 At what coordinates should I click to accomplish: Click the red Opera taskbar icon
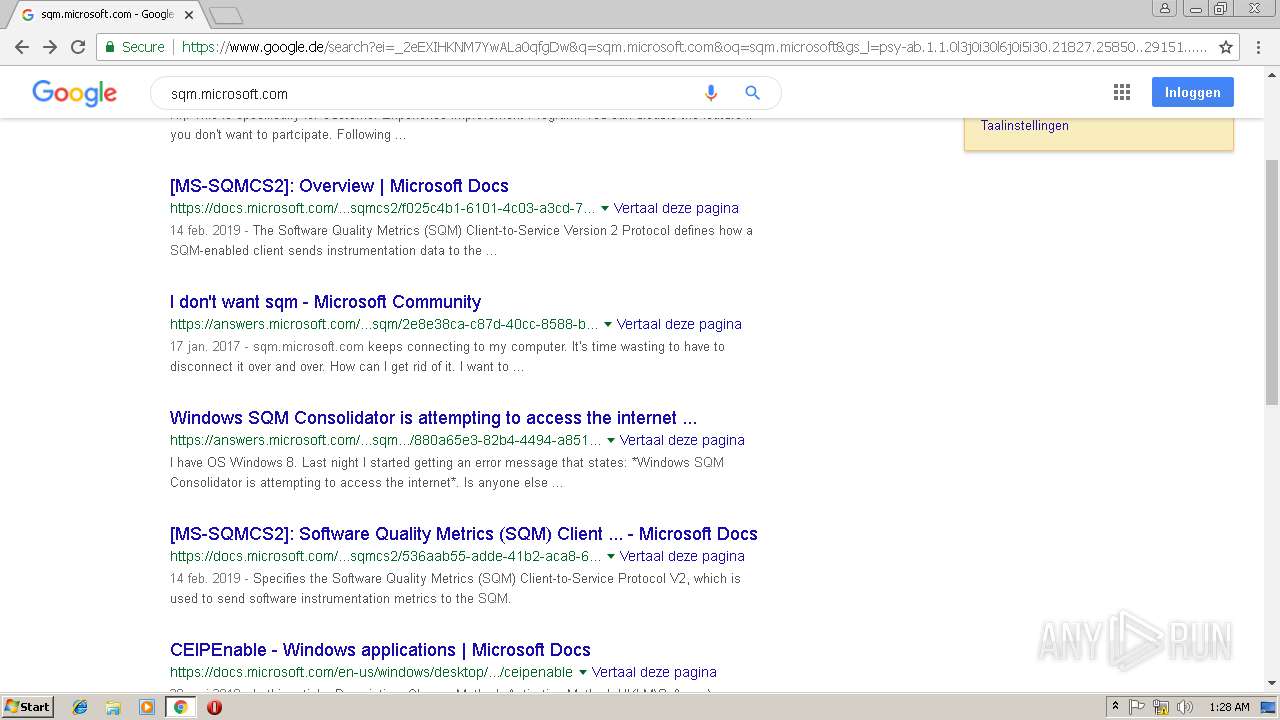214,707
